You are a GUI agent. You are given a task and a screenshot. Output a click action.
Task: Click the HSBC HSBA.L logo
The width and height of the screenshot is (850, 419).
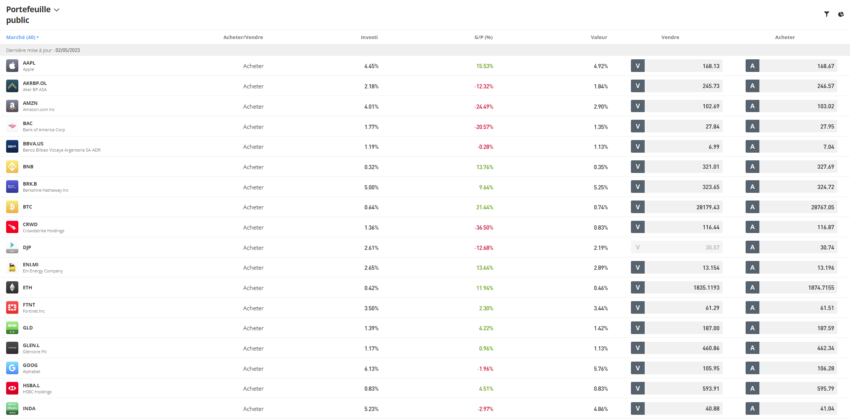point(12,388)
